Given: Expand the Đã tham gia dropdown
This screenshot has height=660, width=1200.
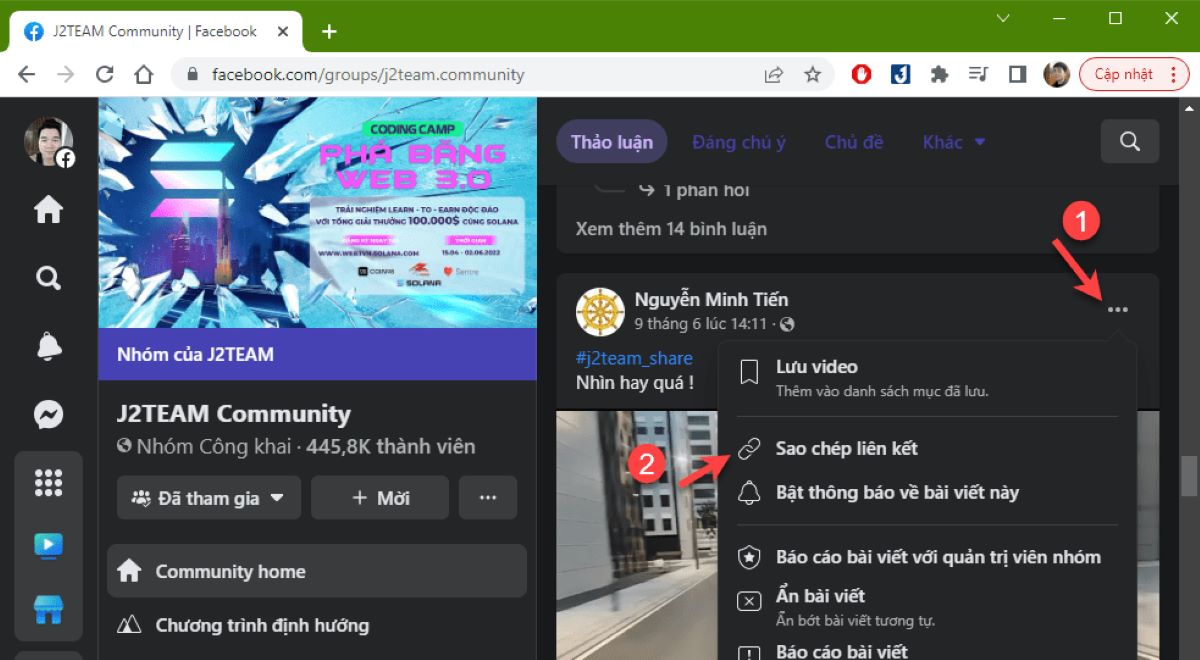Looking at the screenshot, I should 209,497.
